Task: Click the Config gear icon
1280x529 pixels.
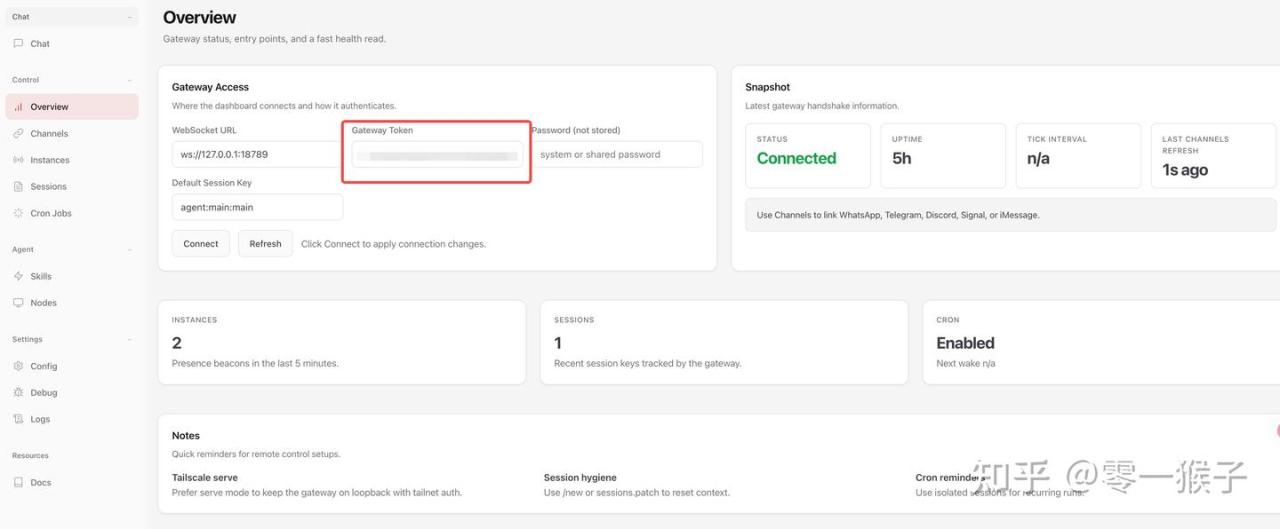Action: [x=18, y=366]
